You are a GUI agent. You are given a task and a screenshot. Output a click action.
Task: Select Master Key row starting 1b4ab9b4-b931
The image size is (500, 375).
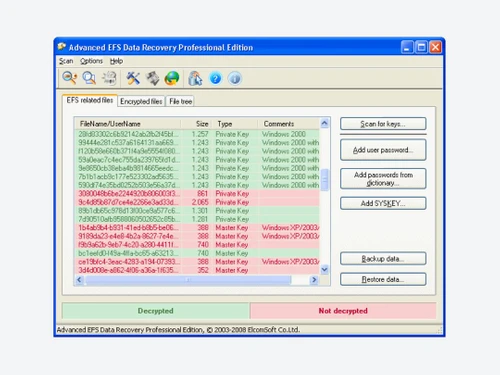tap(197, 228)
